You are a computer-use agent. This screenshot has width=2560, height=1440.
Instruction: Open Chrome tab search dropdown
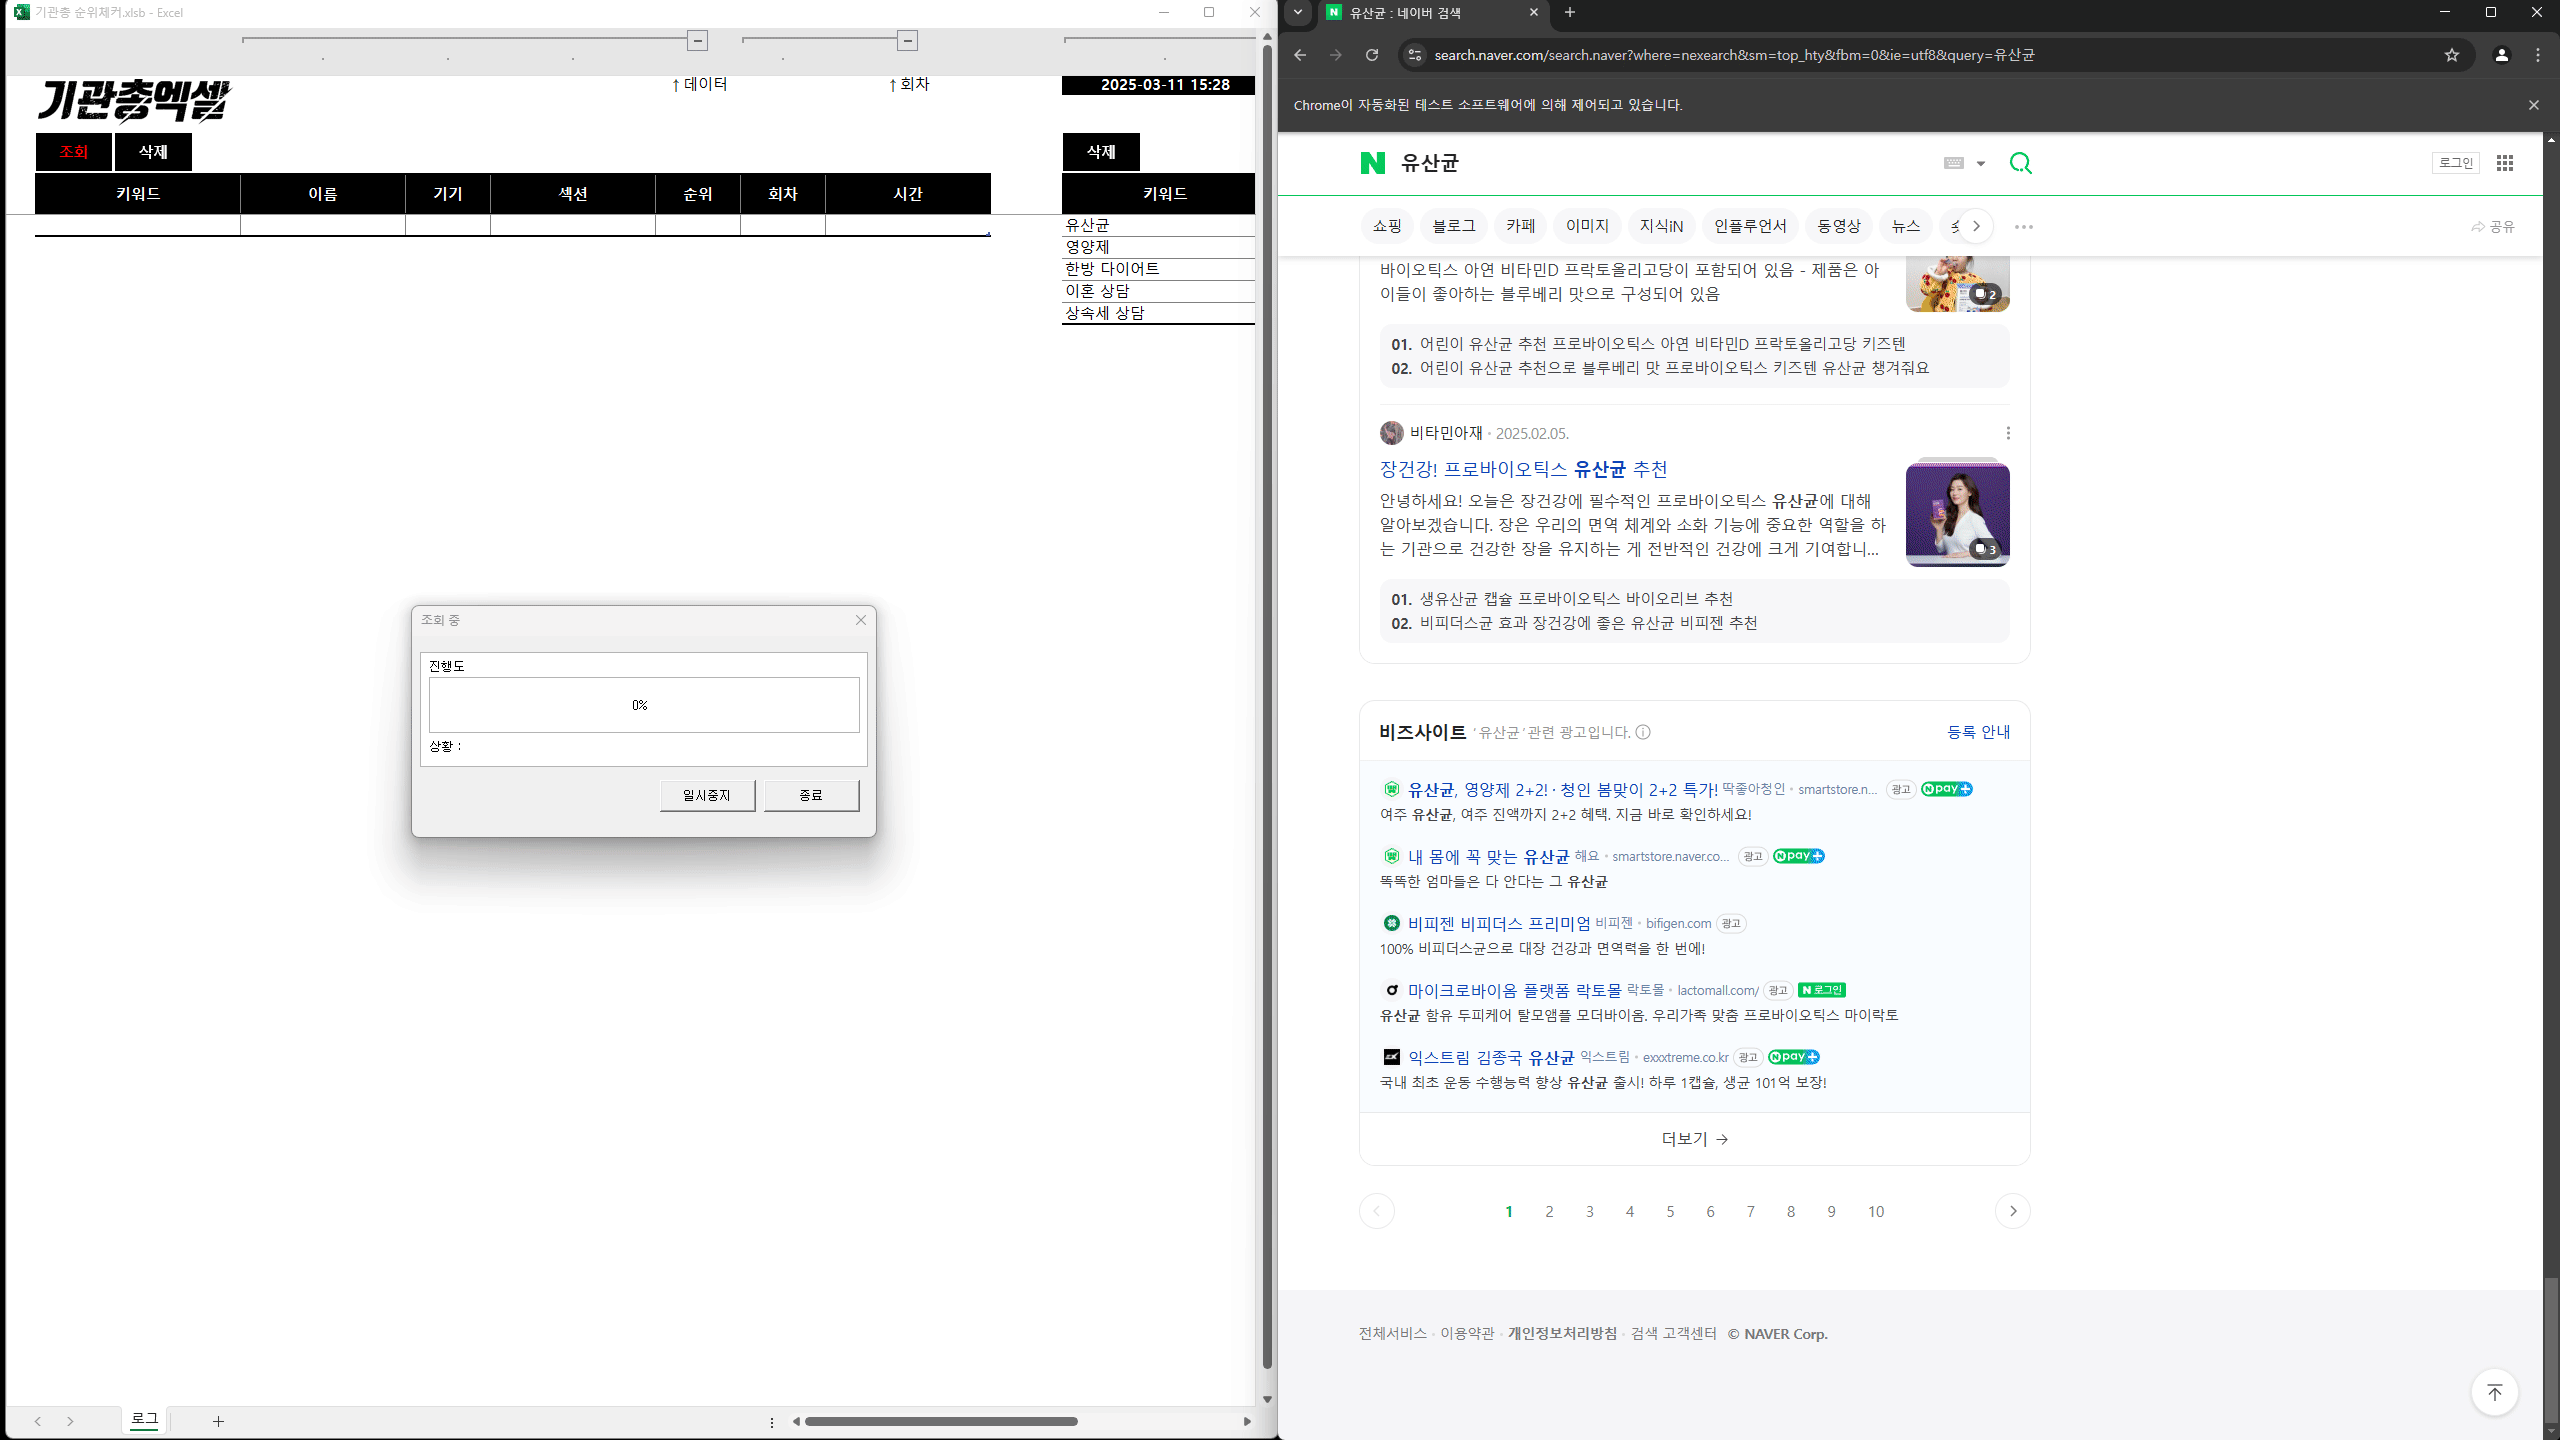pyautogui.click(x=1297, y=13)
